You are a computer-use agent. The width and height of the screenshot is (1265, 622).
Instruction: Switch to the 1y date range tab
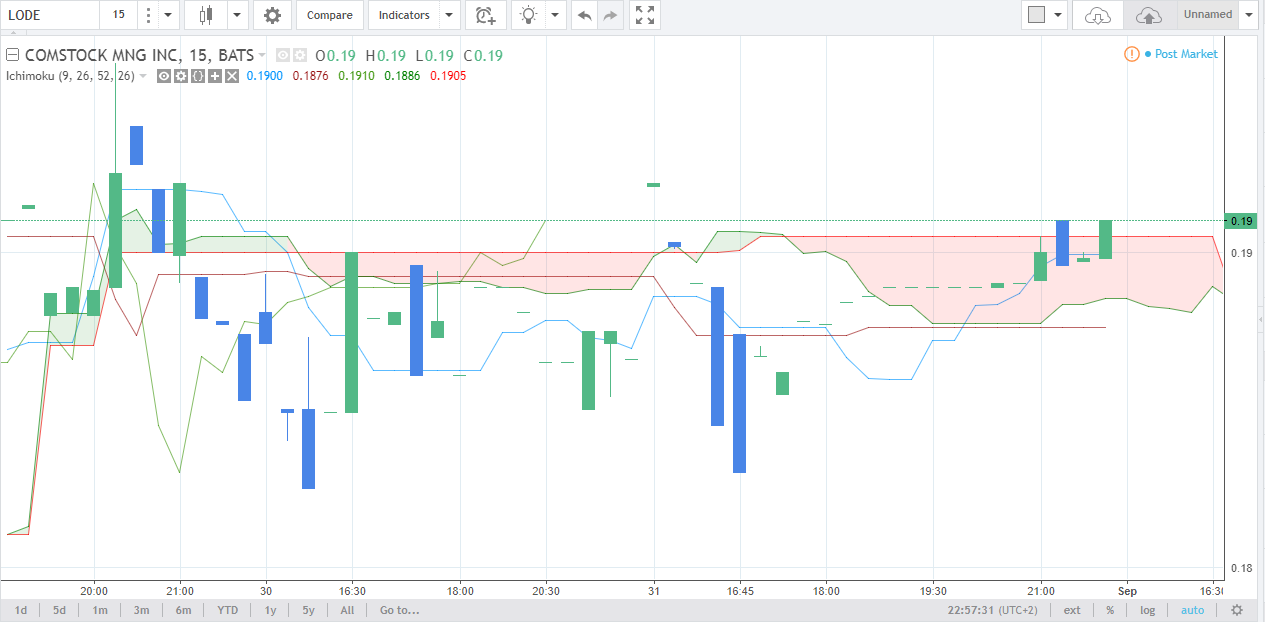click(x=269, y=610)
